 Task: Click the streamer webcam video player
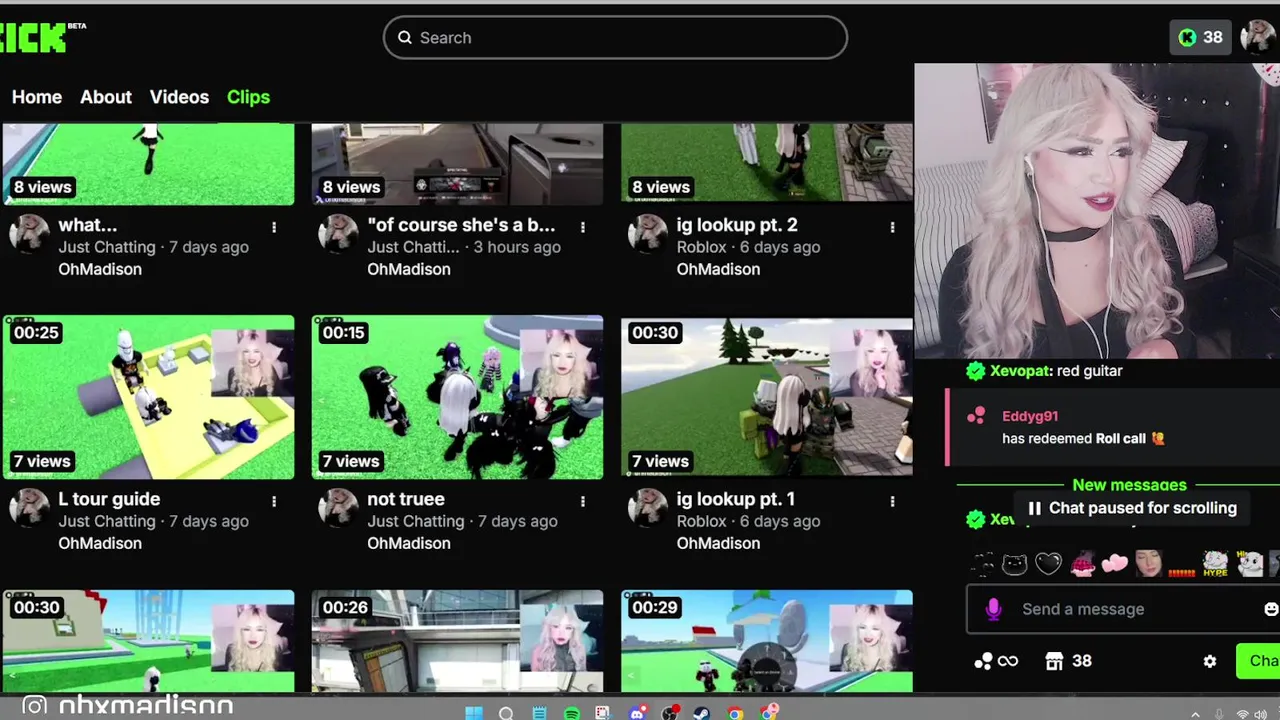coord(1097,211)
